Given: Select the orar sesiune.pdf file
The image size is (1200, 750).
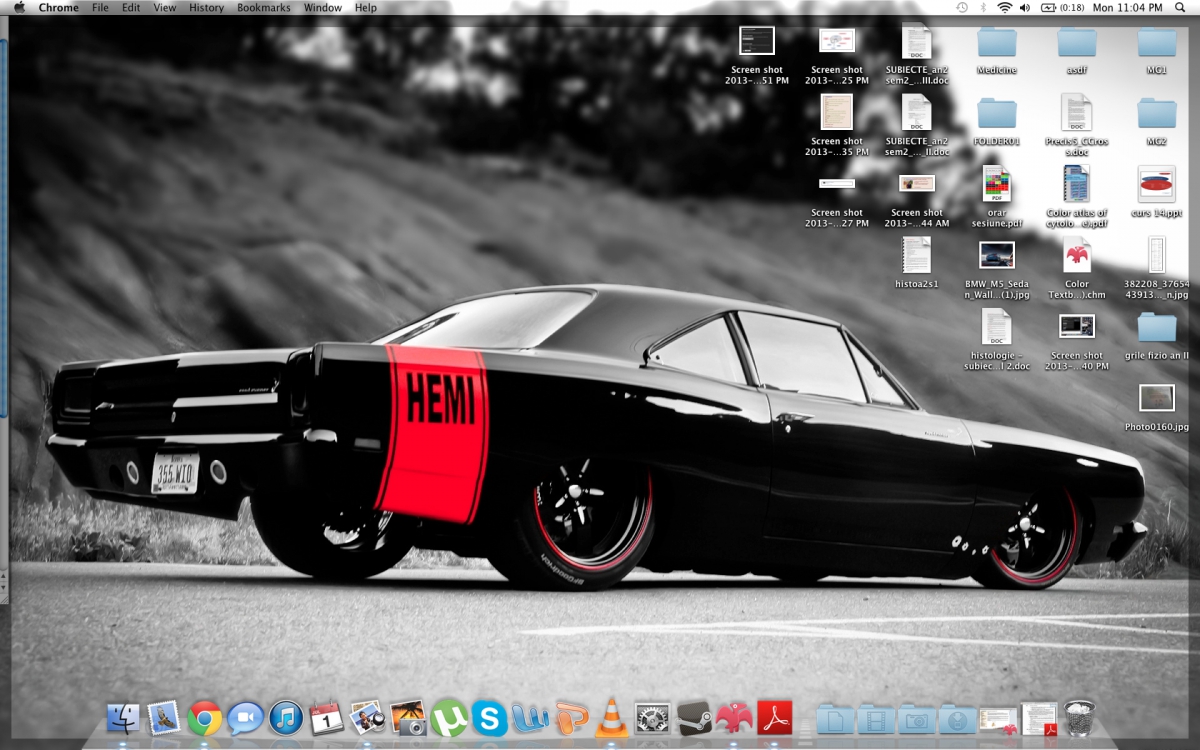Looking at the screenshot, I should point(997,184).
